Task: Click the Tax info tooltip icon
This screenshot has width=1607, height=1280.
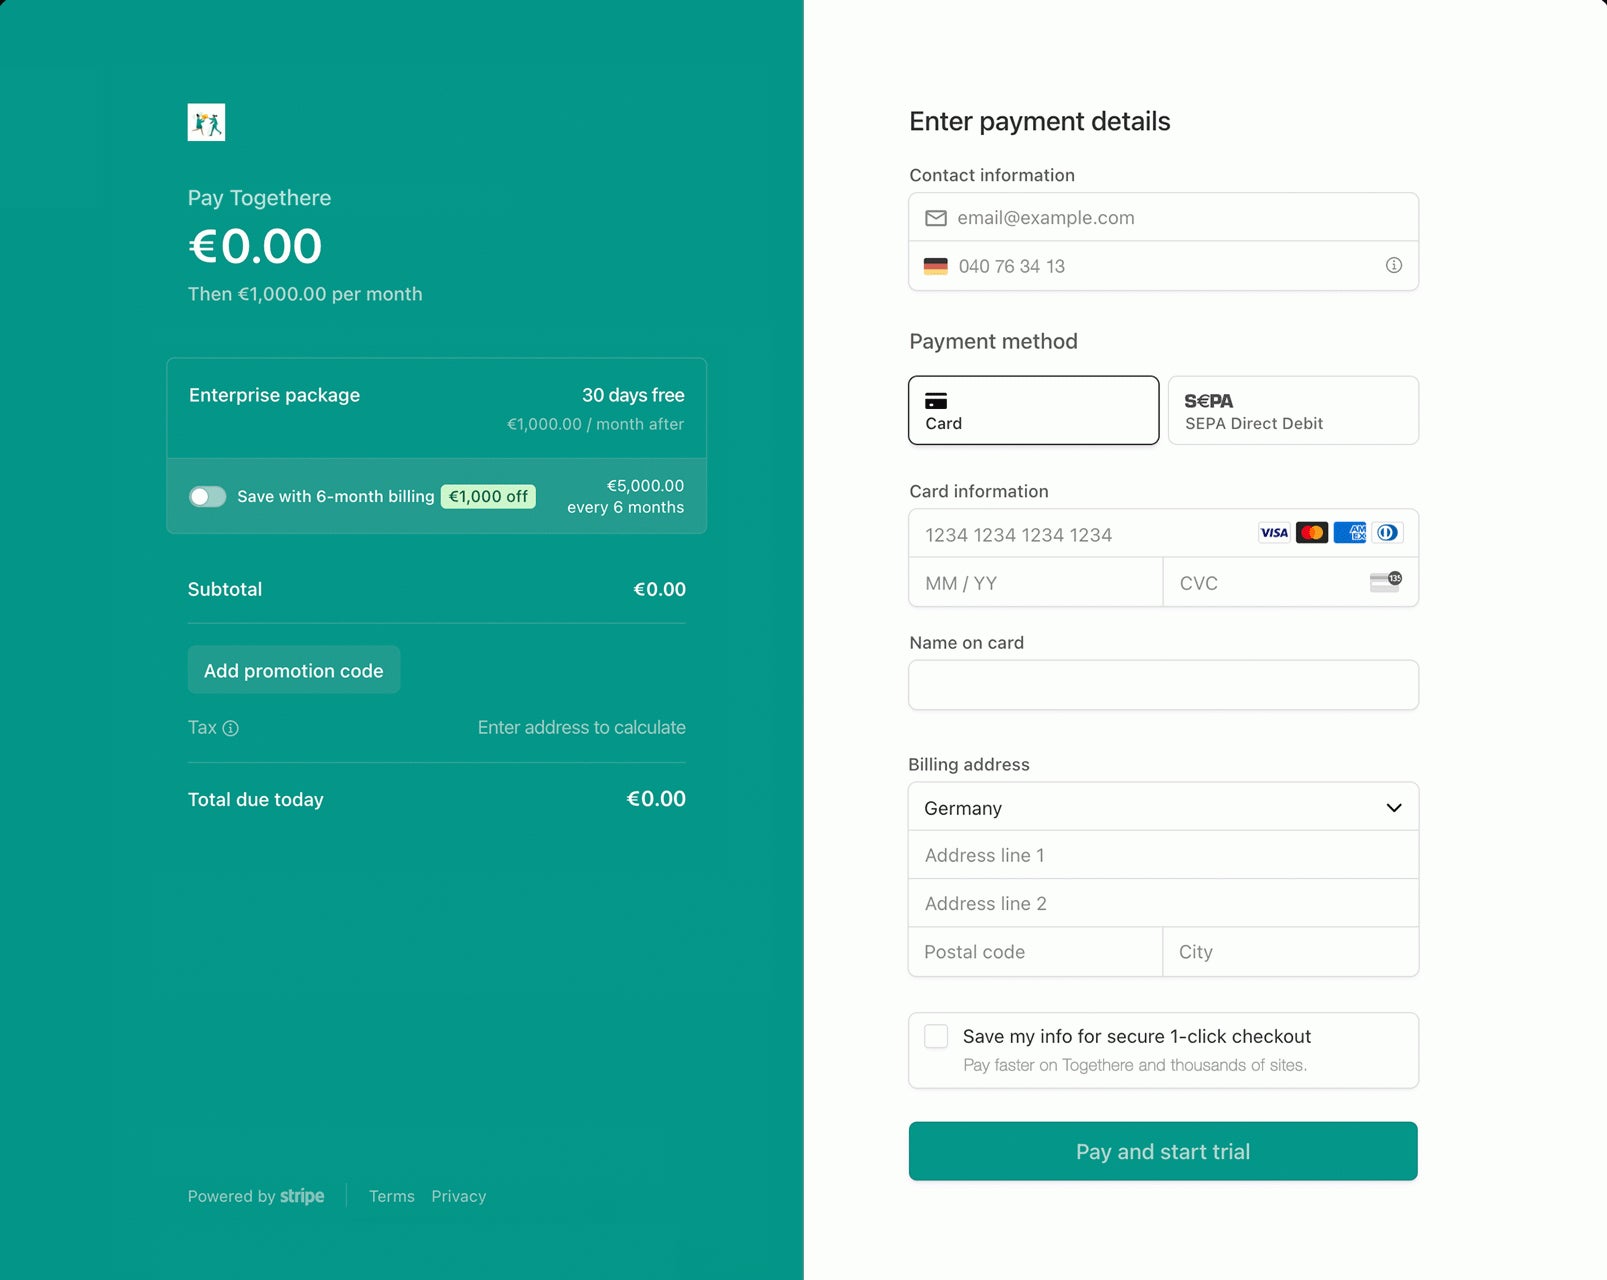Action: tap(230, 728)
